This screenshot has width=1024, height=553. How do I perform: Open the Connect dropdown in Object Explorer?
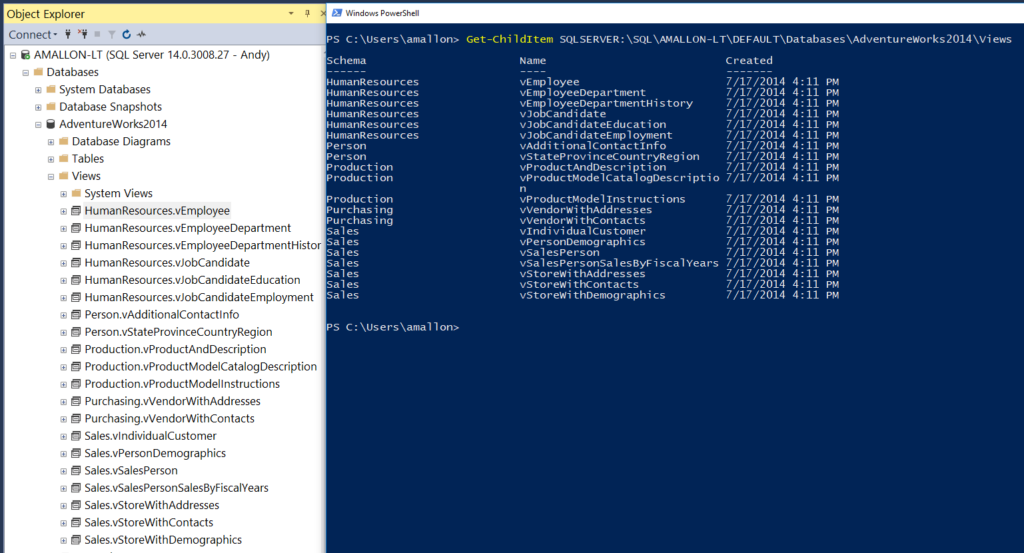33,35
